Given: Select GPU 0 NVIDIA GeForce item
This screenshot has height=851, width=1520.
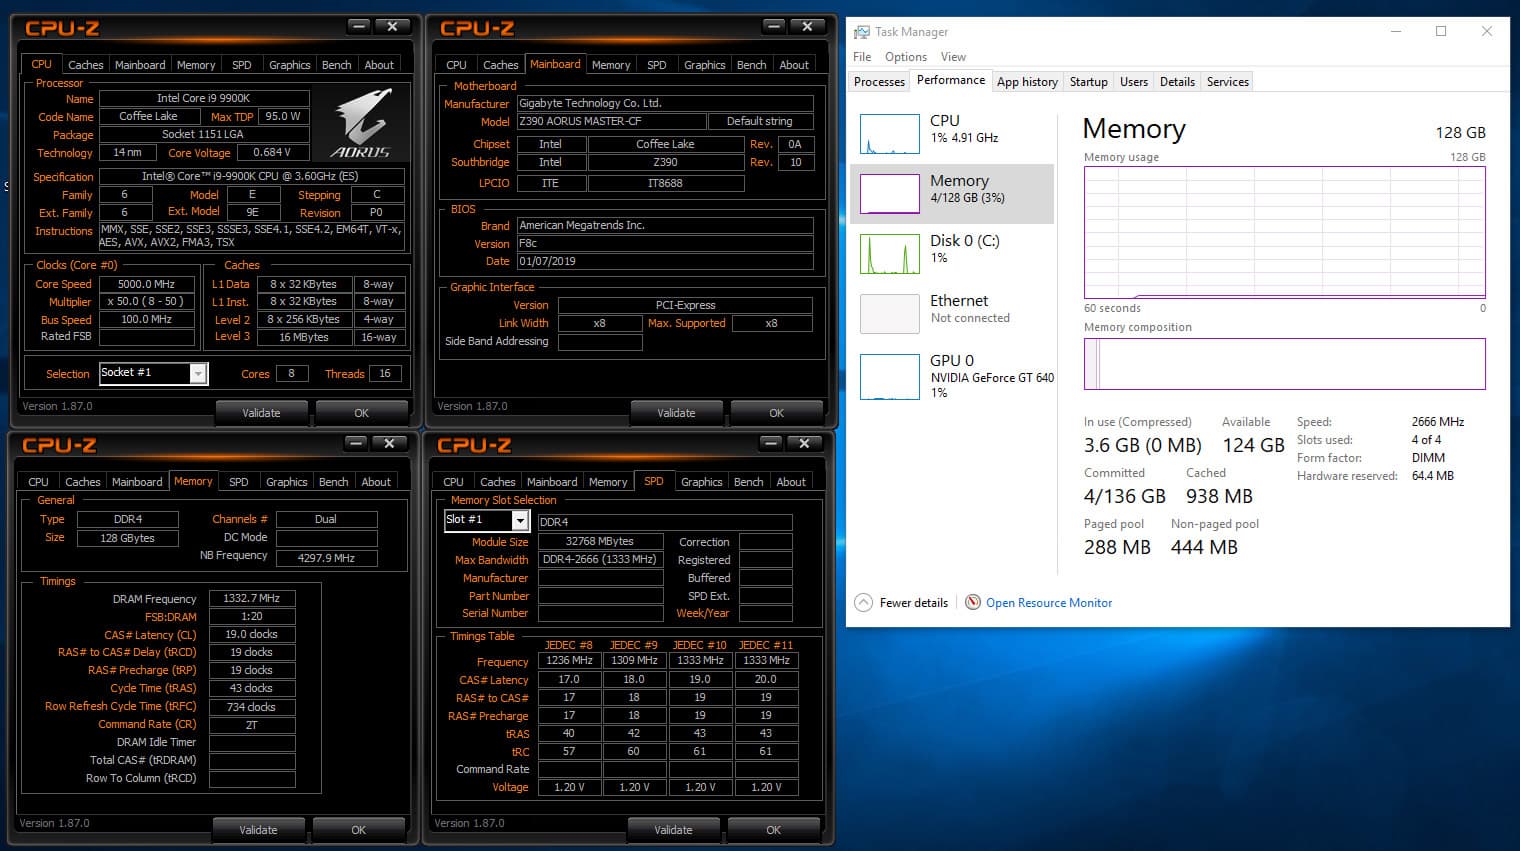Looking at the screenshot, I should coord(955,374).
